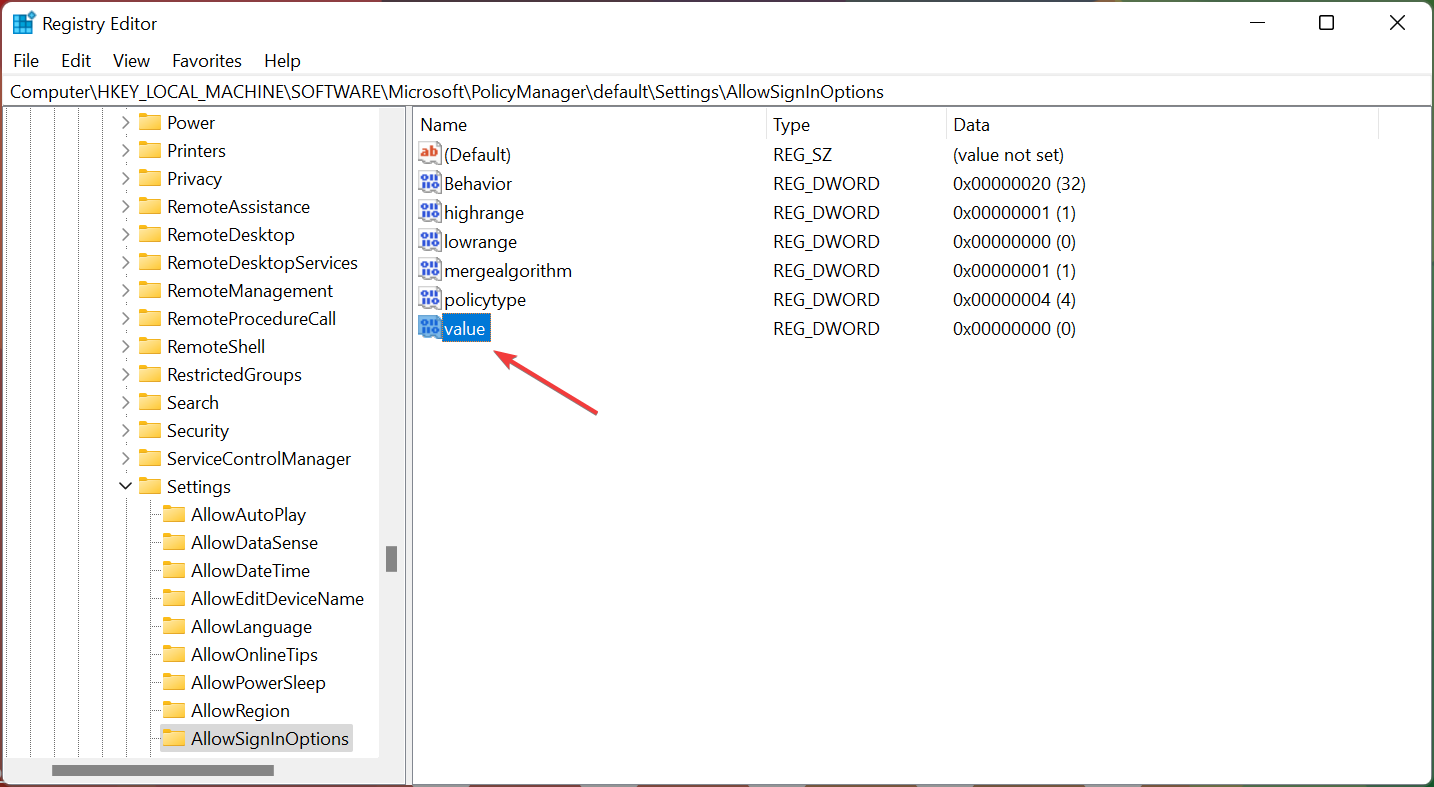Select the AllowLanguage key

click(x=251, y=626)
